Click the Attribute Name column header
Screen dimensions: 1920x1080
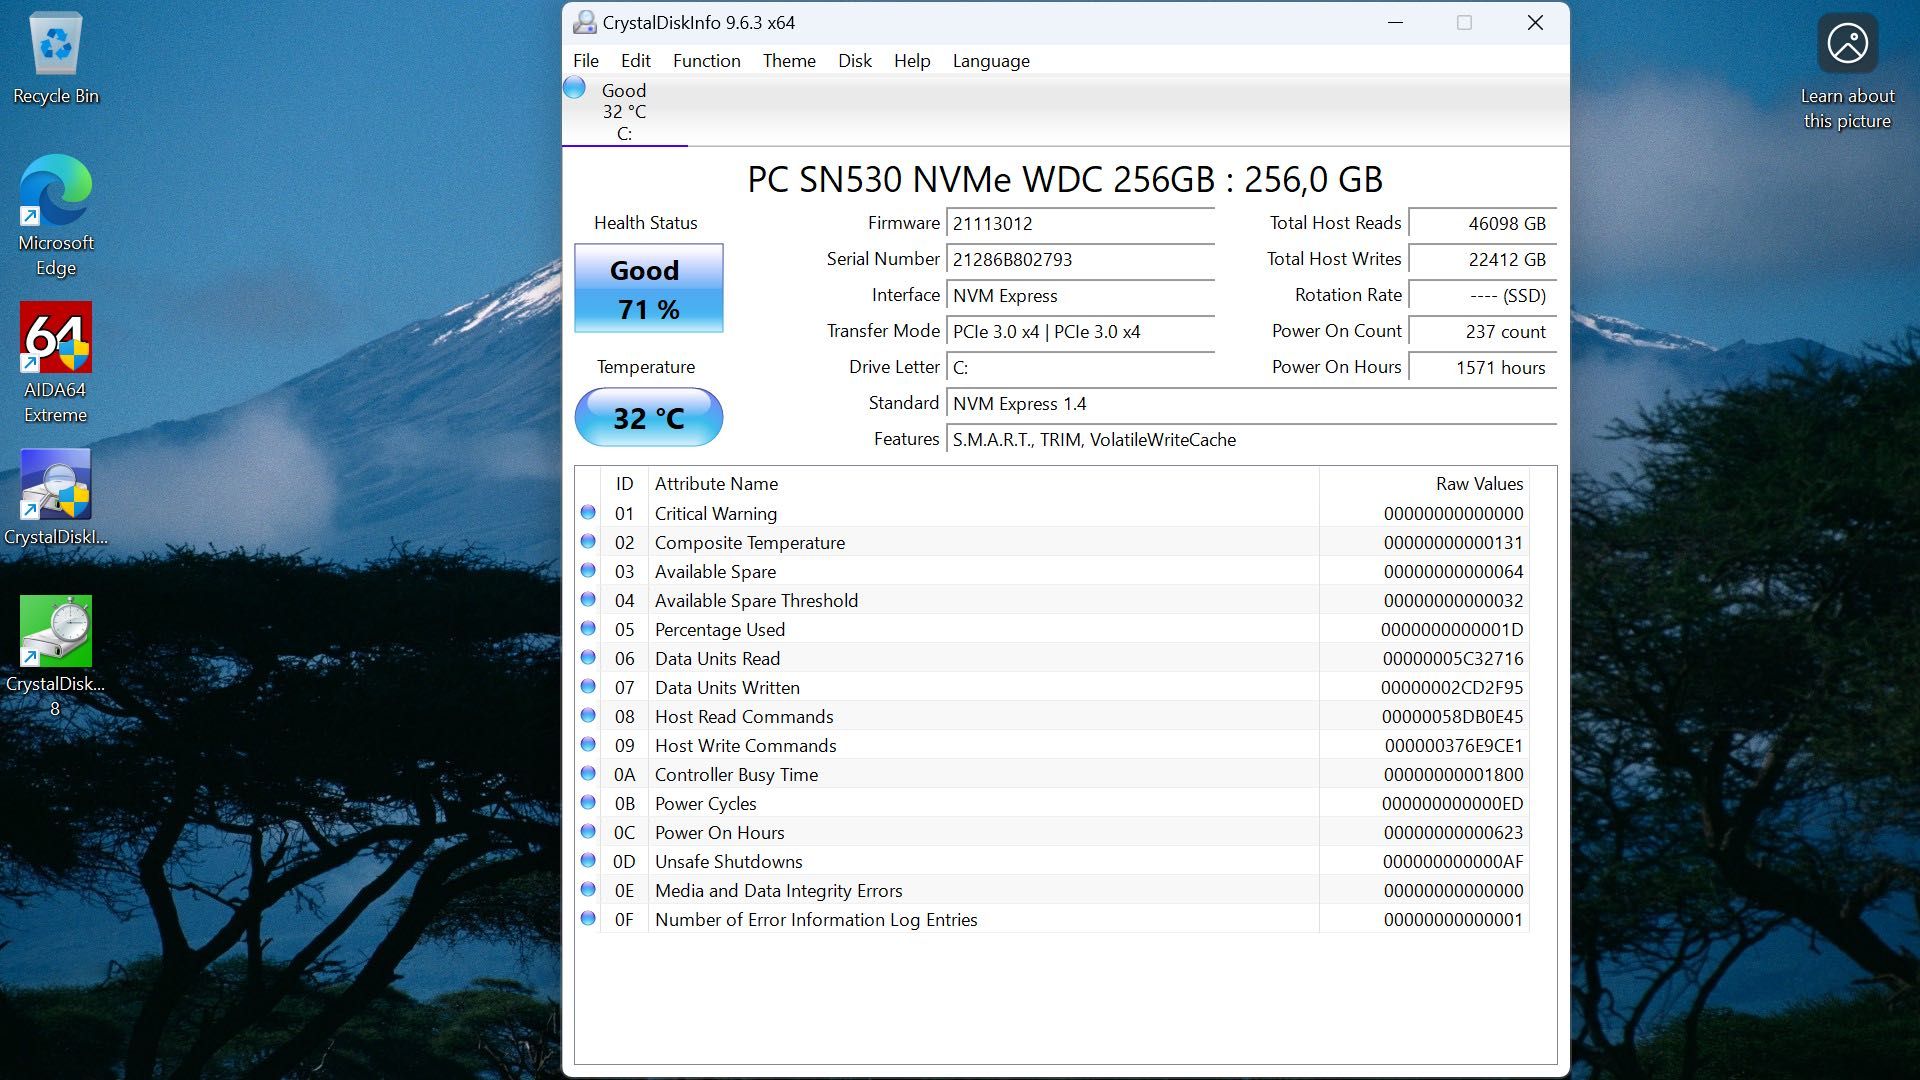984,484
